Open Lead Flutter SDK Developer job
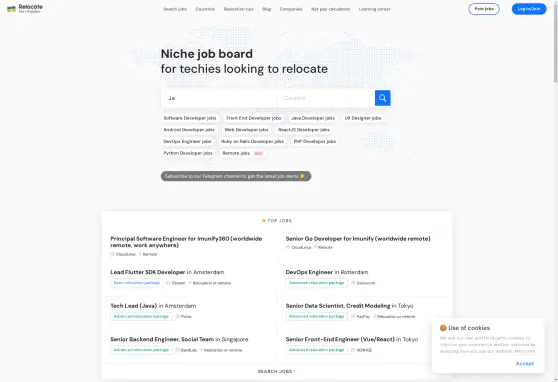This screenshot has height=382, width=558. [167, 272]
